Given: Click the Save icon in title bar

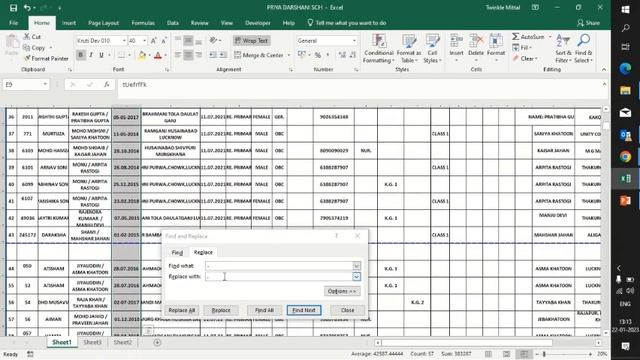Looking at the screenshot, I should pos(13,8).
